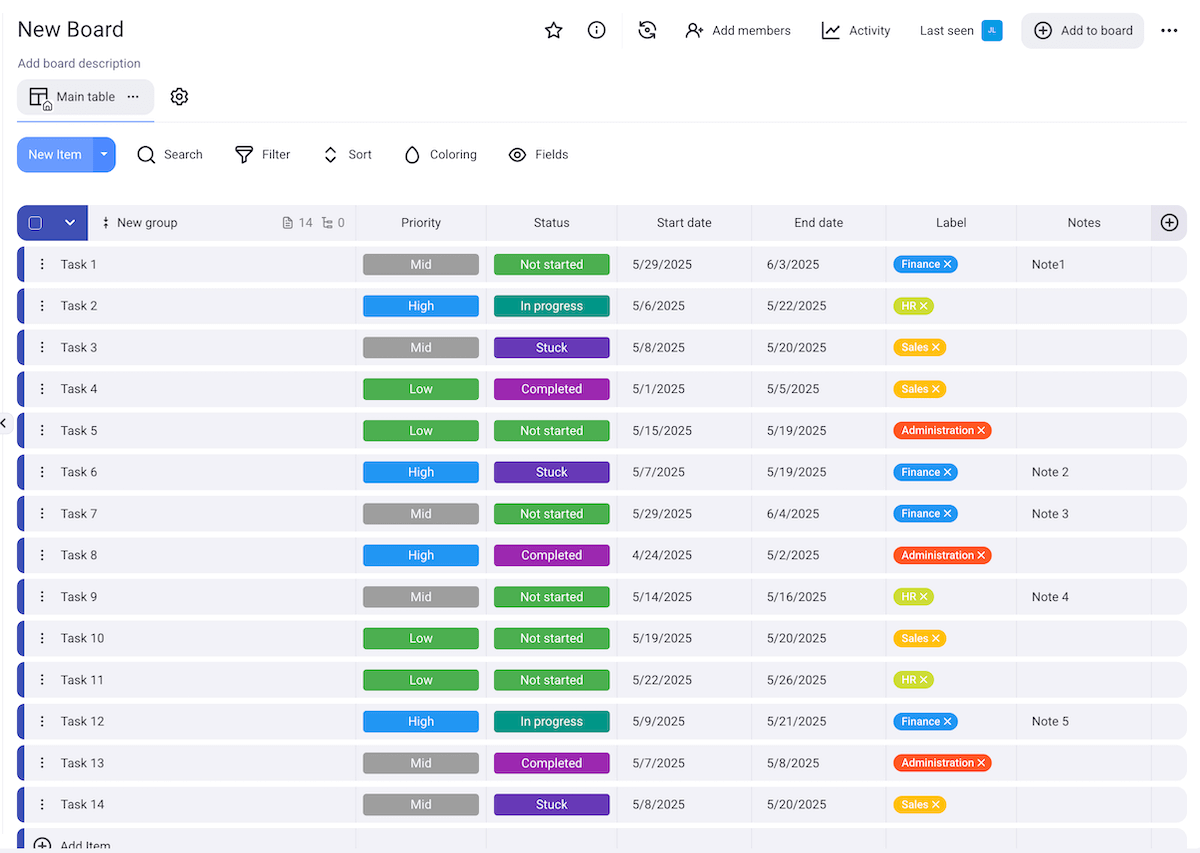Open the board settings gear
This screenshot has height=853, width=1200.
tap(179, 96)
